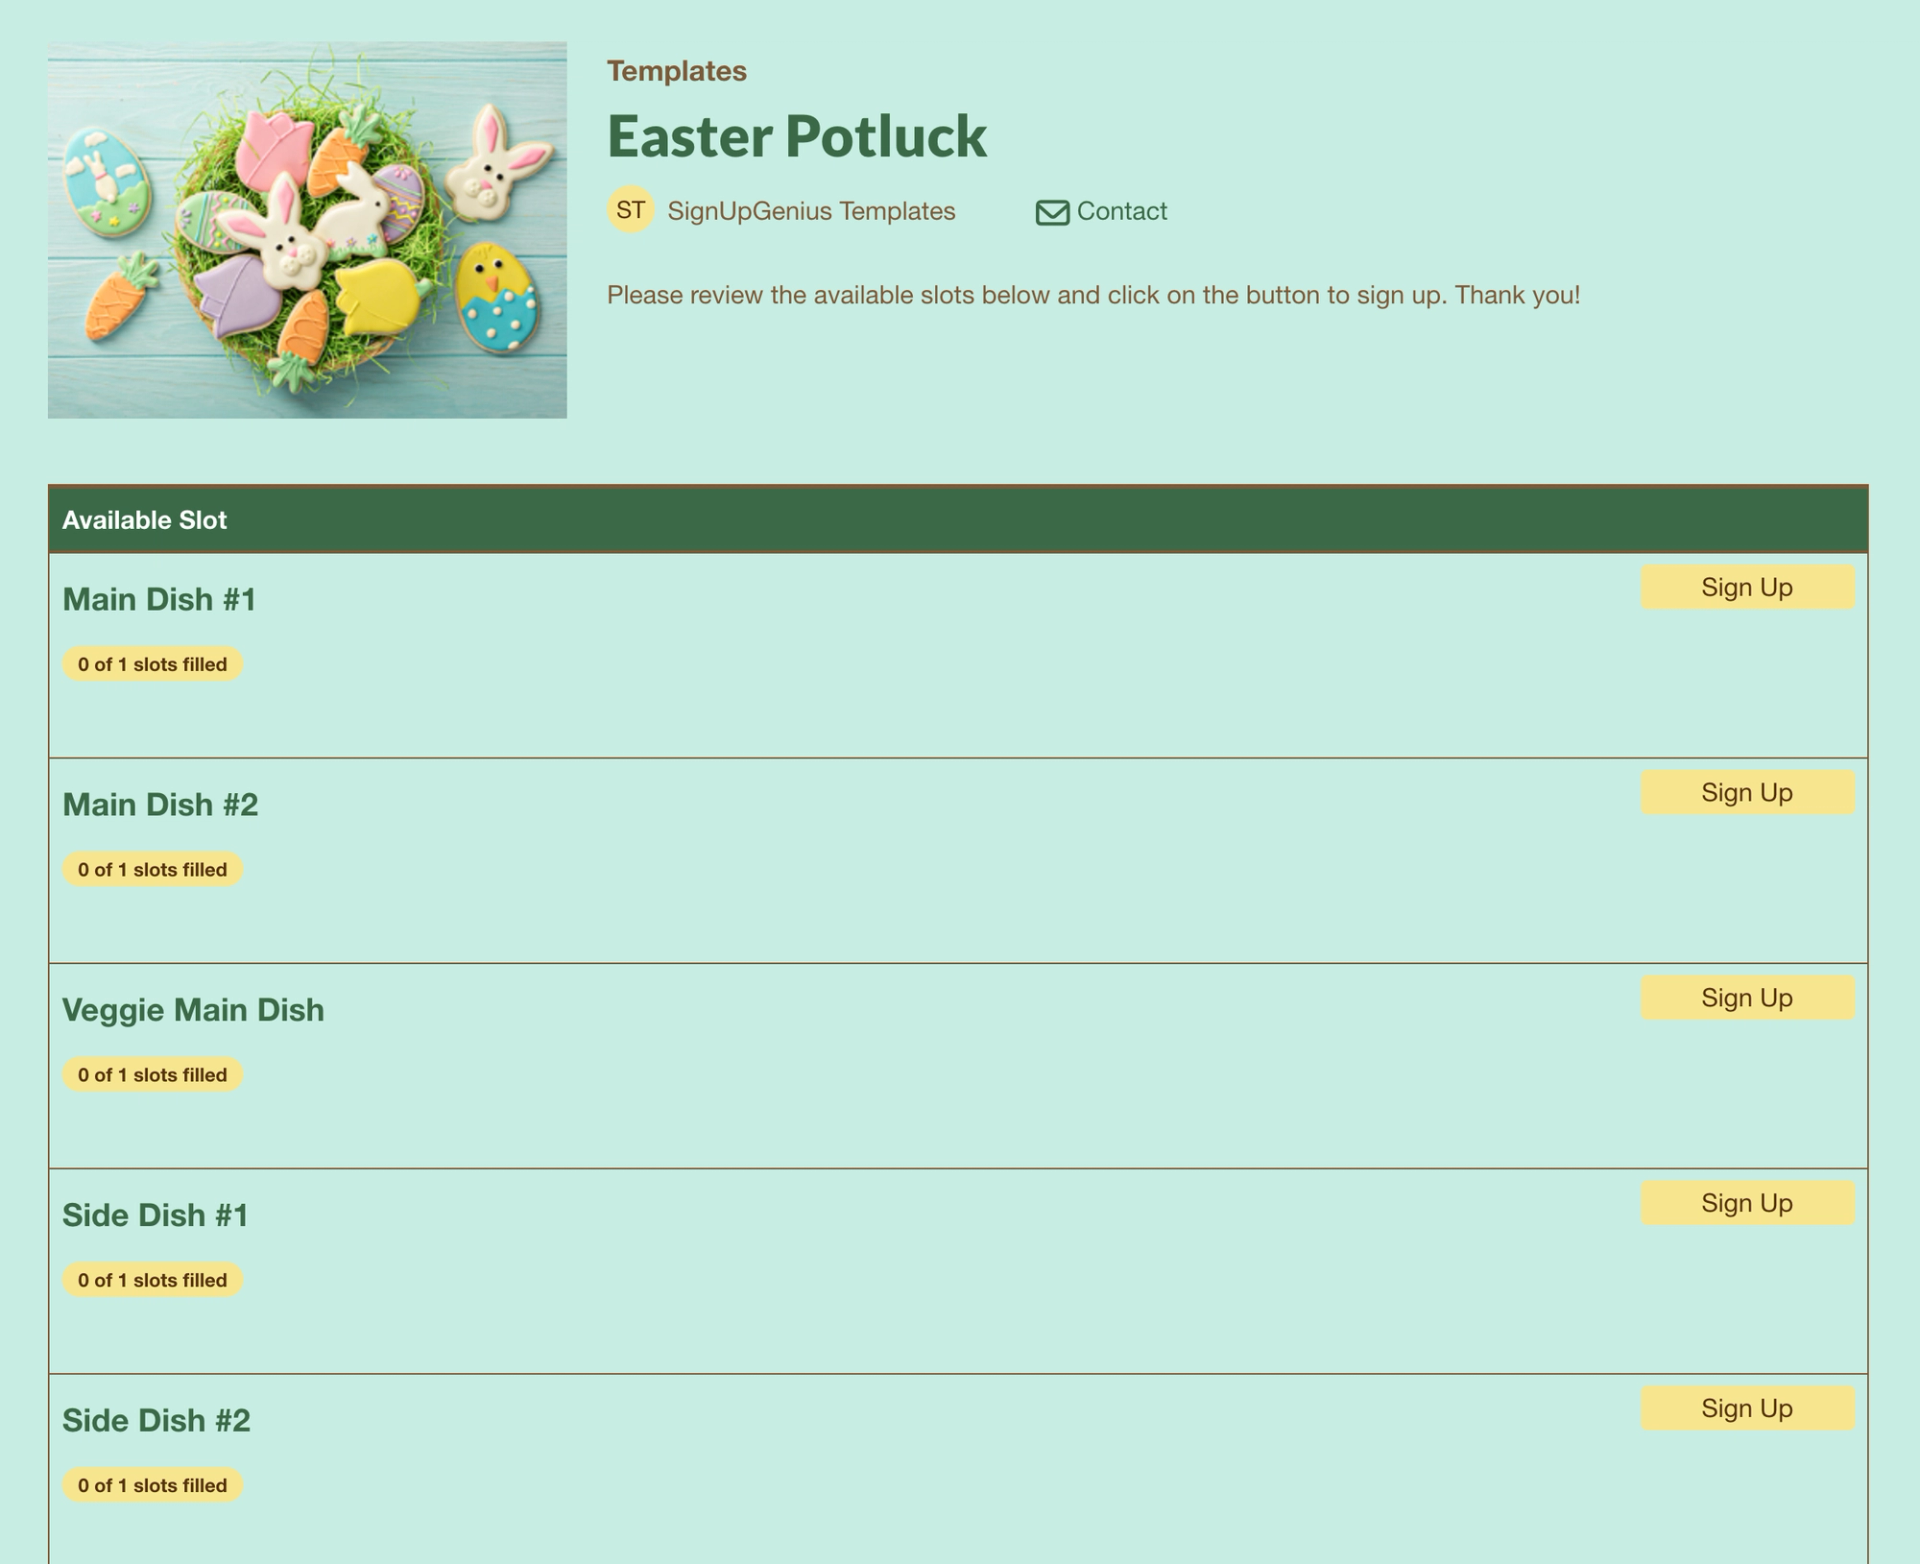Click the SignUpGenius Templates name
The image size is (1920, 1564).
pos(811,211)
